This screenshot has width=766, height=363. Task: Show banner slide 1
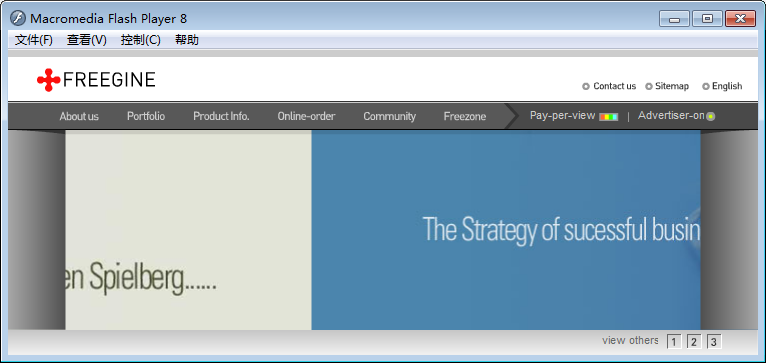(x=674, y=342)
